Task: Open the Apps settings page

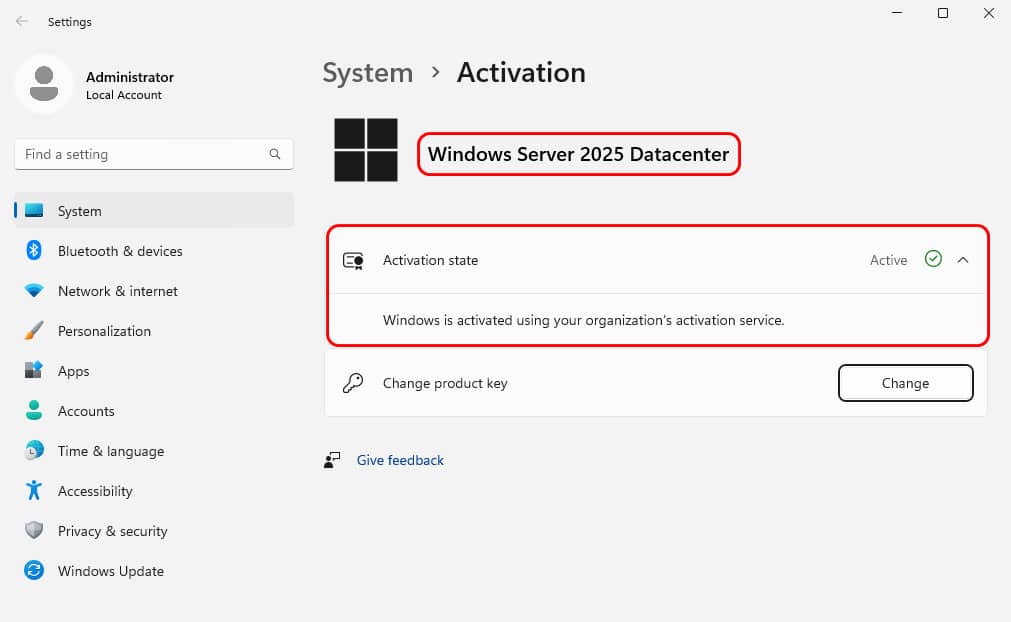Action: [154, 371]
